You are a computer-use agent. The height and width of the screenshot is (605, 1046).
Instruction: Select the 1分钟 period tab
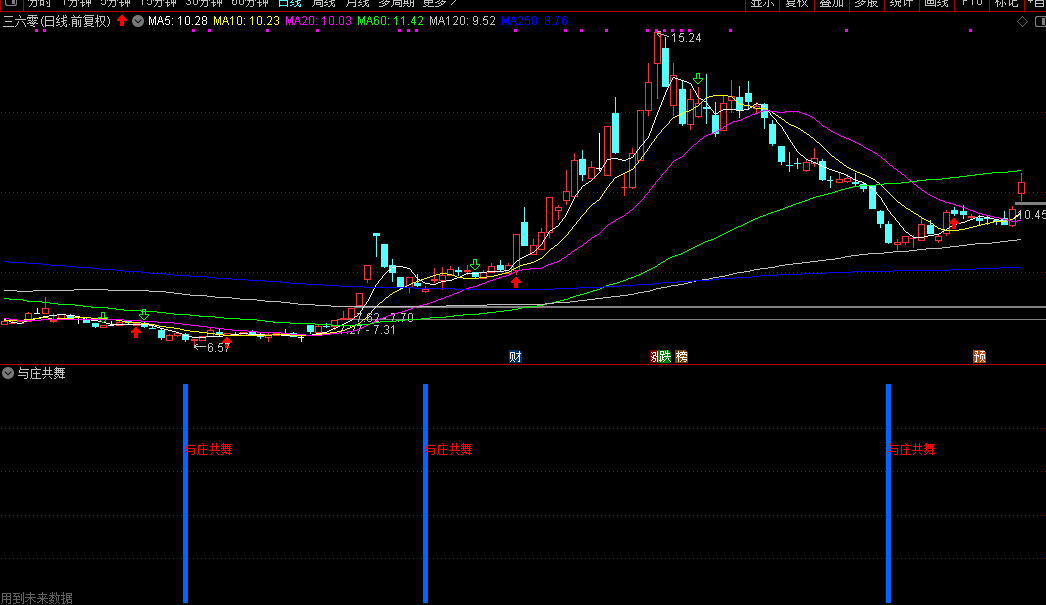pos(76,3)
